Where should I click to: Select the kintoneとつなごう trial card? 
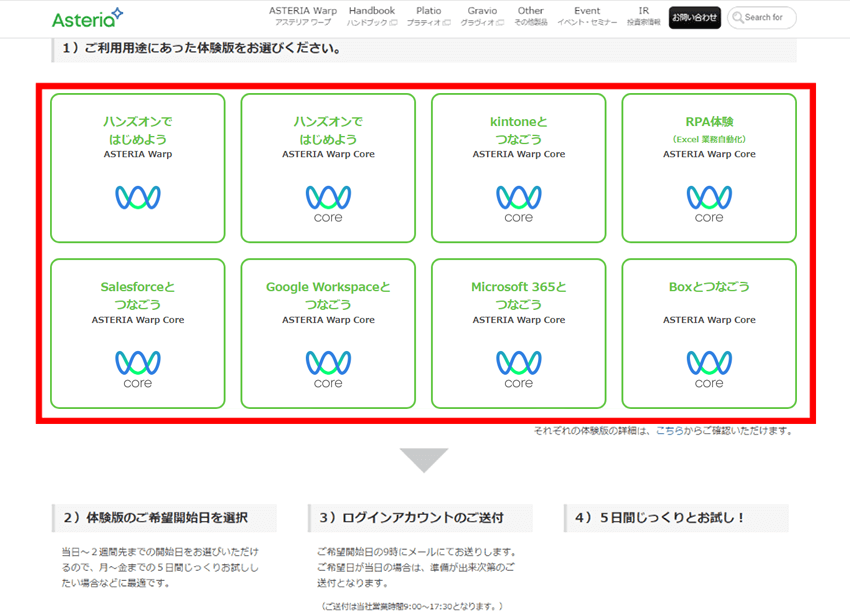pos(519,168)
